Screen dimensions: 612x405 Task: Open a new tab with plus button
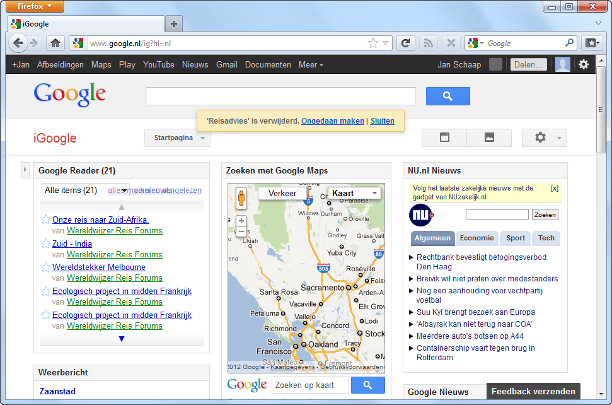pyautogui.click(x=174, y=24)
